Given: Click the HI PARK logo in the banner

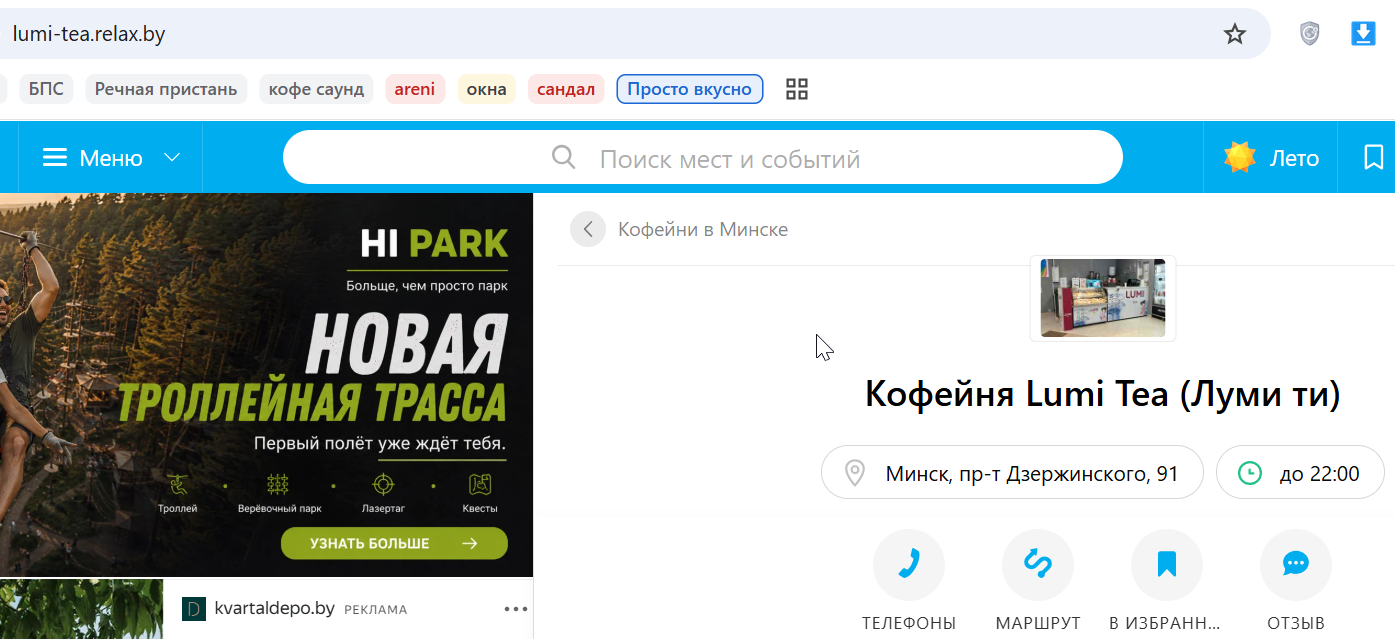Looking at the screenshot, I should click(434, 244).
